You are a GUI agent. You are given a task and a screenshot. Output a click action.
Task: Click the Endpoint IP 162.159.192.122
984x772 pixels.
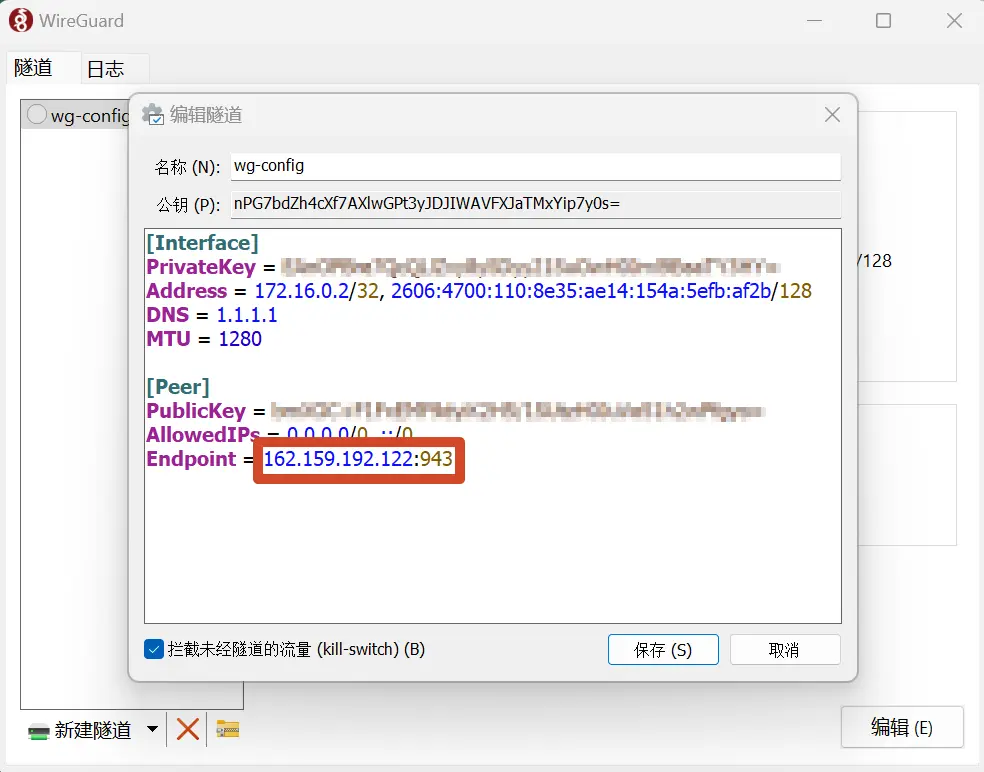click(x=338, y=459)
